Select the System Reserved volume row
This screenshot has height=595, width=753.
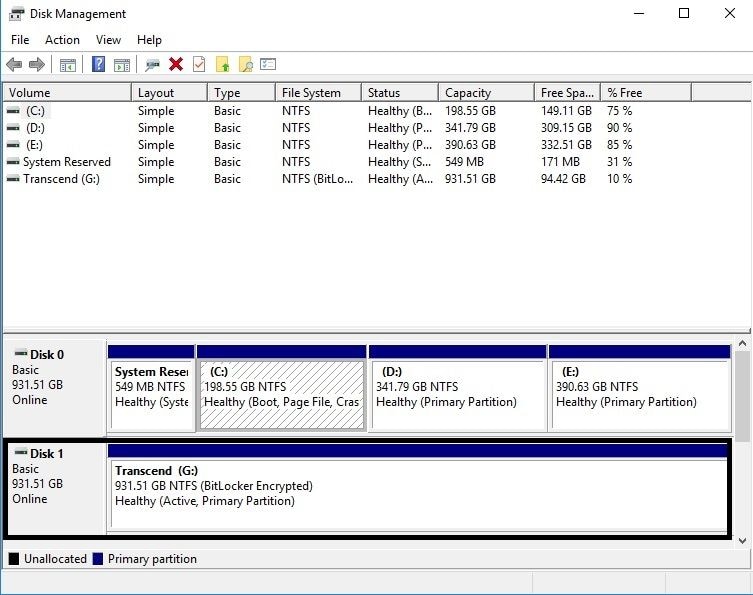[x=348, y=162]
